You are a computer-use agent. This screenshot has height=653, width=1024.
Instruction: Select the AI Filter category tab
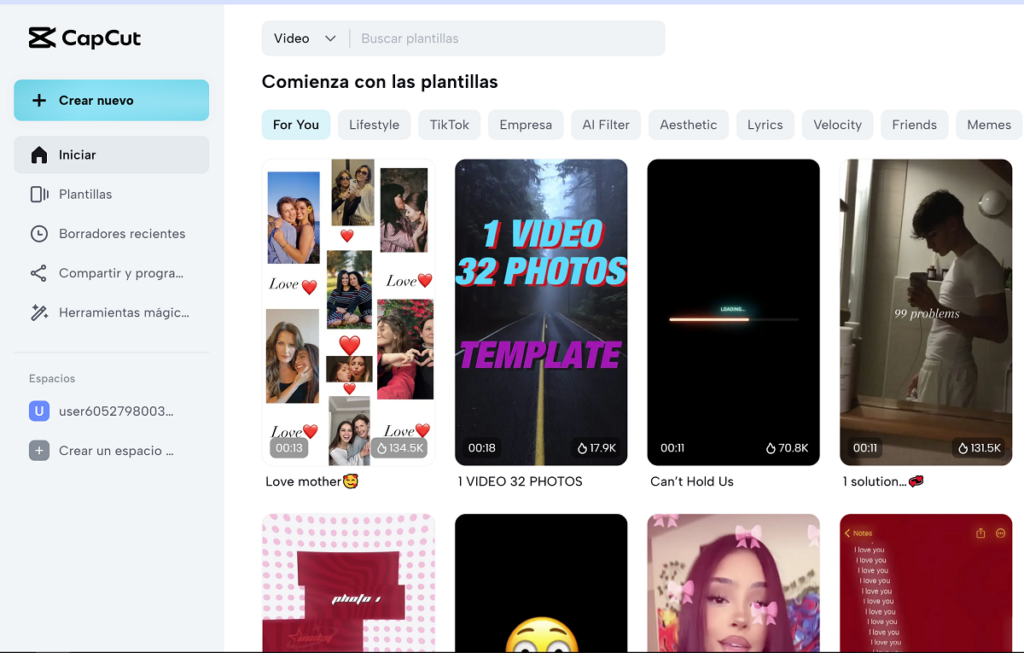606,125
